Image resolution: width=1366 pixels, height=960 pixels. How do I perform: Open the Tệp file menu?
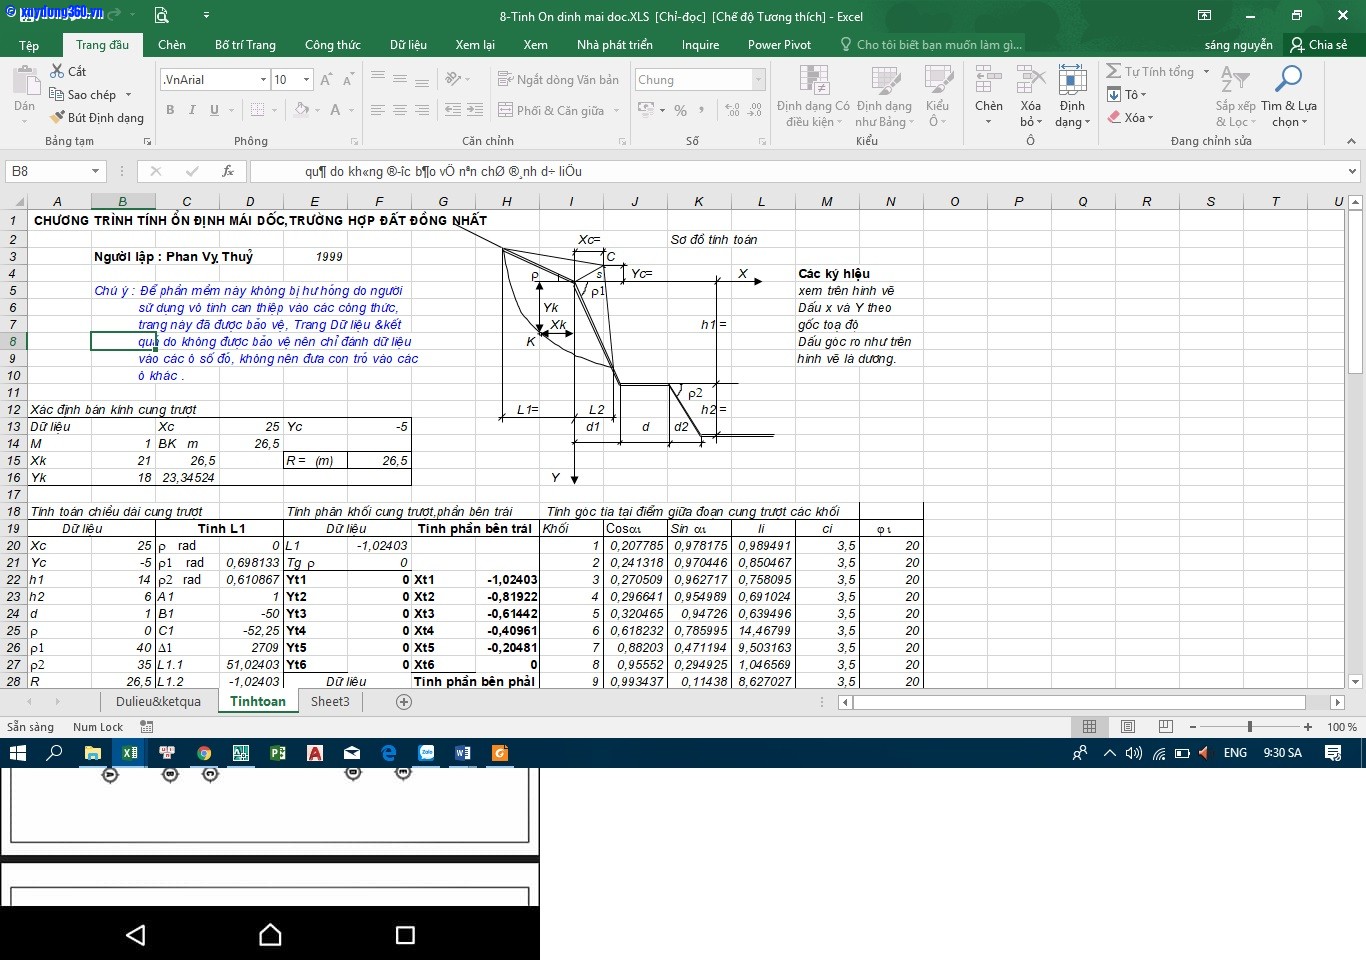click(29, 45)
